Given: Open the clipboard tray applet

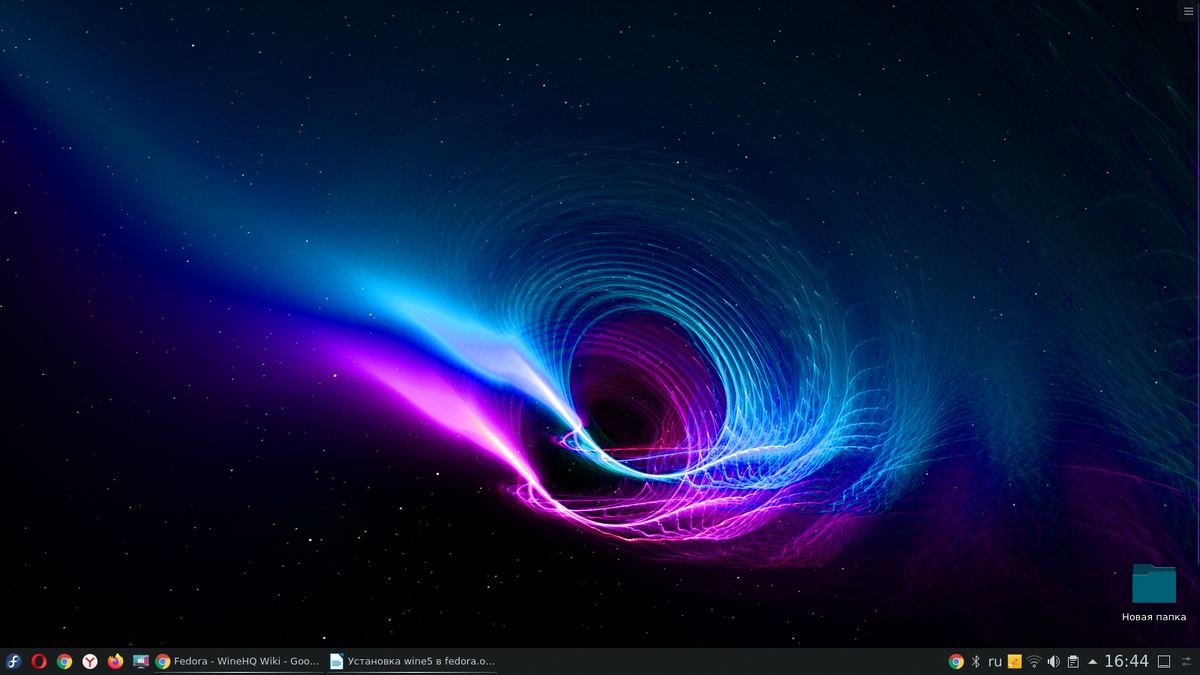Looking at the screenshot, I should click(x=1073, y=661).
